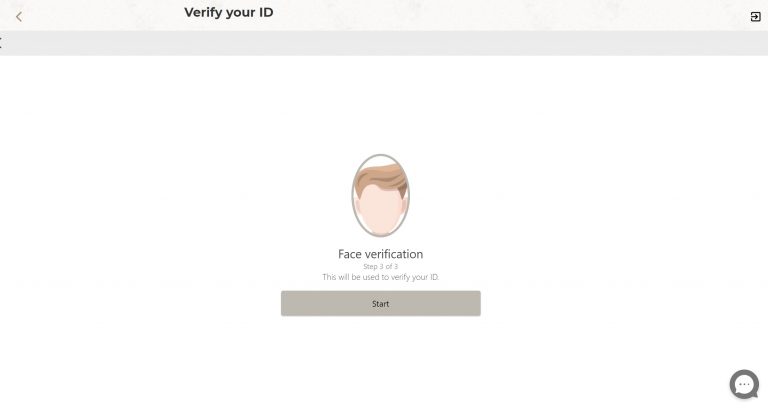Launch the chat support widget
This screenshot has height=409, width=768.
(x=744, y=385)
